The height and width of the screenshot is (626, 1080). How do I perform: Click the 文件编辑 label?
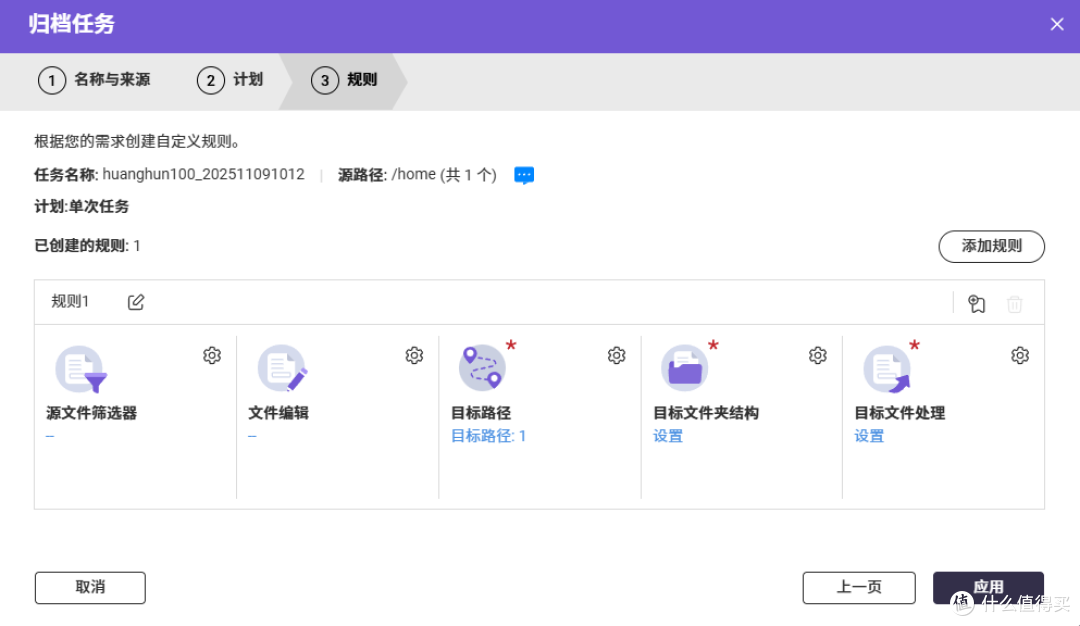point(278,413)
